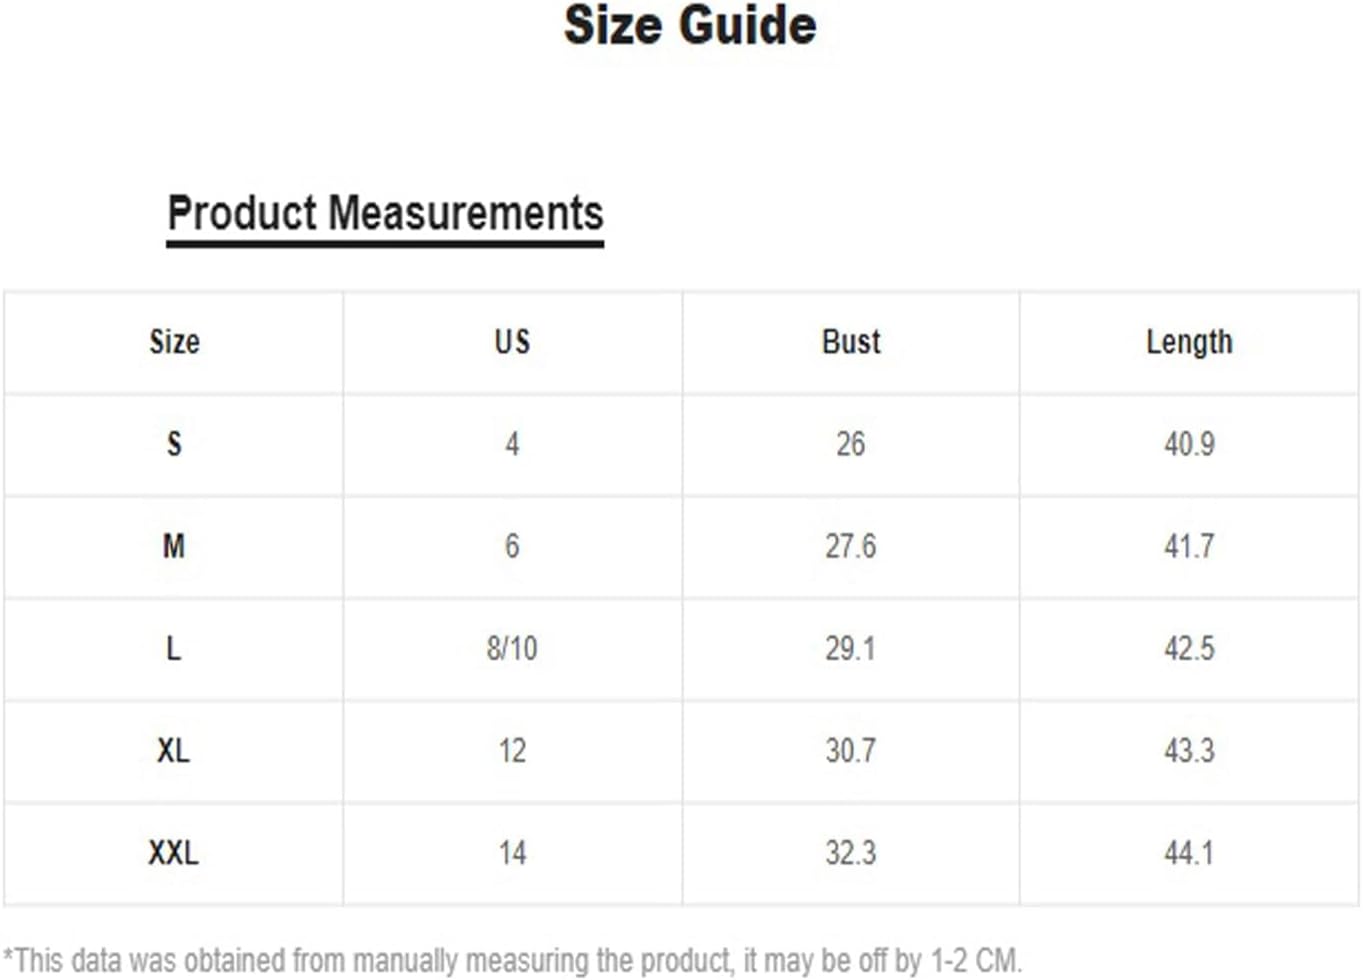Click the bust value 27.6 cell
Image resolution: width=1363 pixels, height=980 pixels.
click(x=851, y=546)
